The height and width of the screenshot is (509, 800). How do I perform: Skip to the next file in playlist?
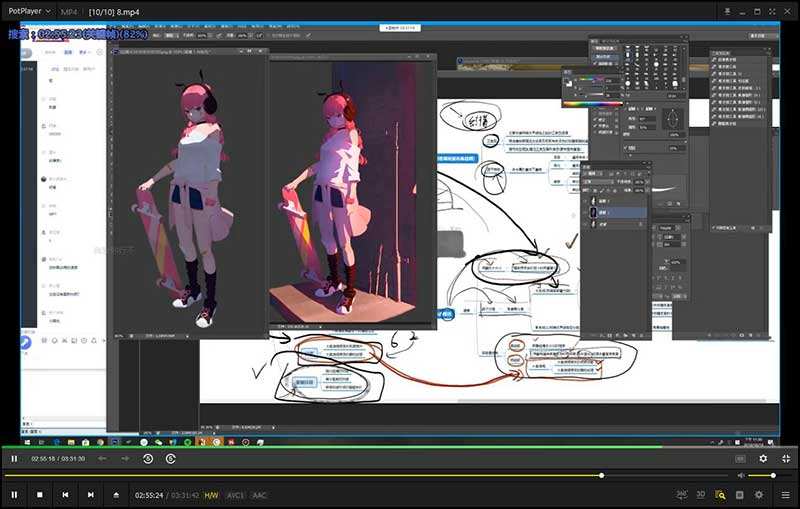pyautogui.click(x=90, y=495)
